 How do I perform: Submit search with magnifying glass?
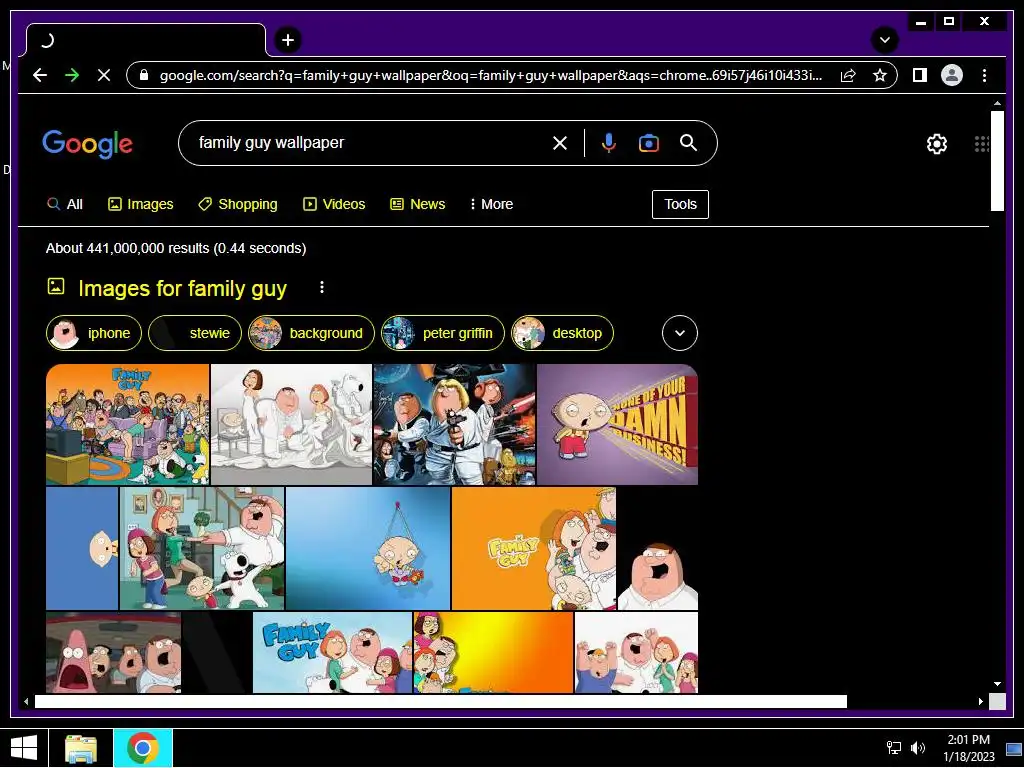click(x=688, y=143)
